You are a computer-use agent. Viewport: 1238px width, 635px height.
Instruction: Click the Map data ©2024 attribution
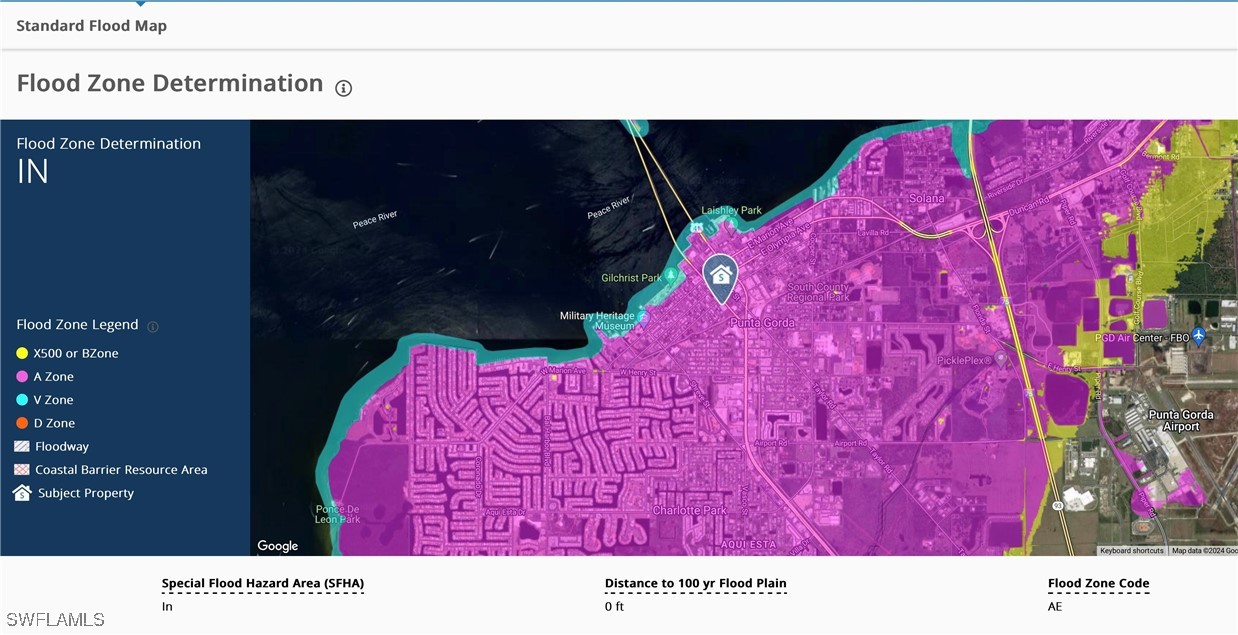[x=1204, y=551]
